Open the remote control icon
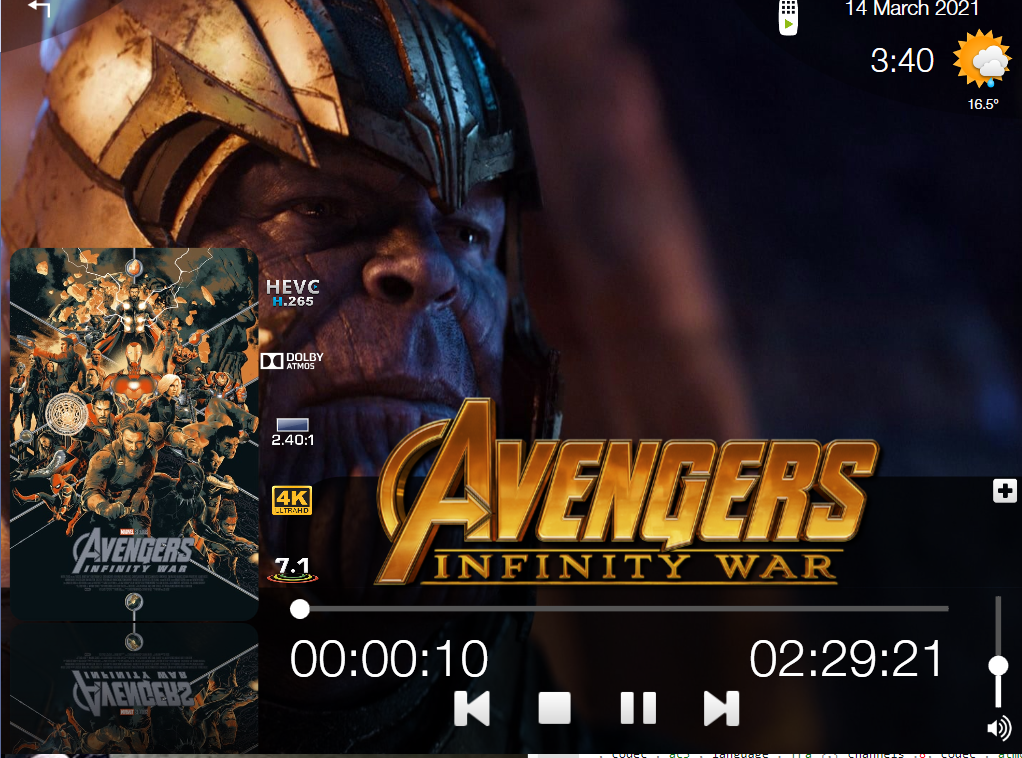Screen dimensions: 1022x758 click(x=788, y=17)
